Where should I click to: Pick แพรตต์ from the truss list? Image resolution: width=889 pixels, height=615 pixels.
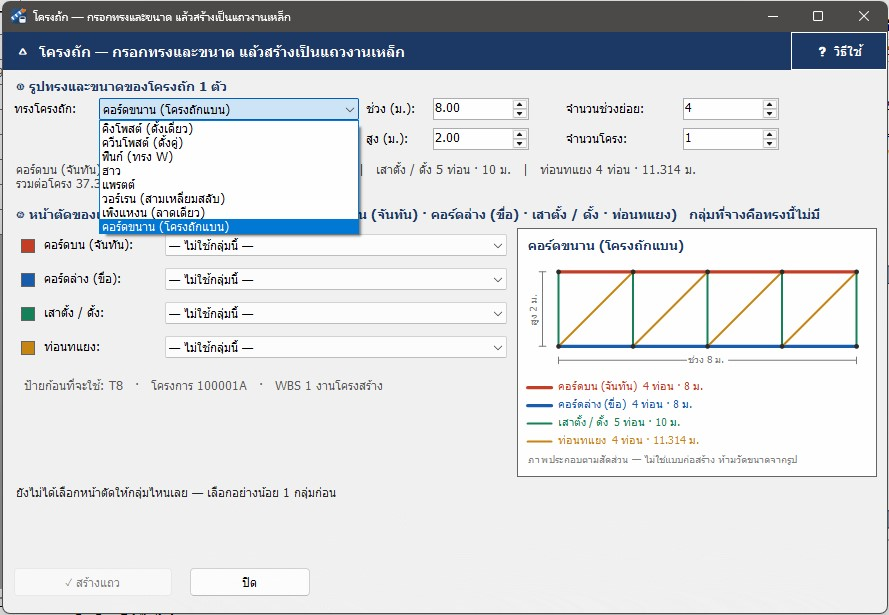[229, 185]
